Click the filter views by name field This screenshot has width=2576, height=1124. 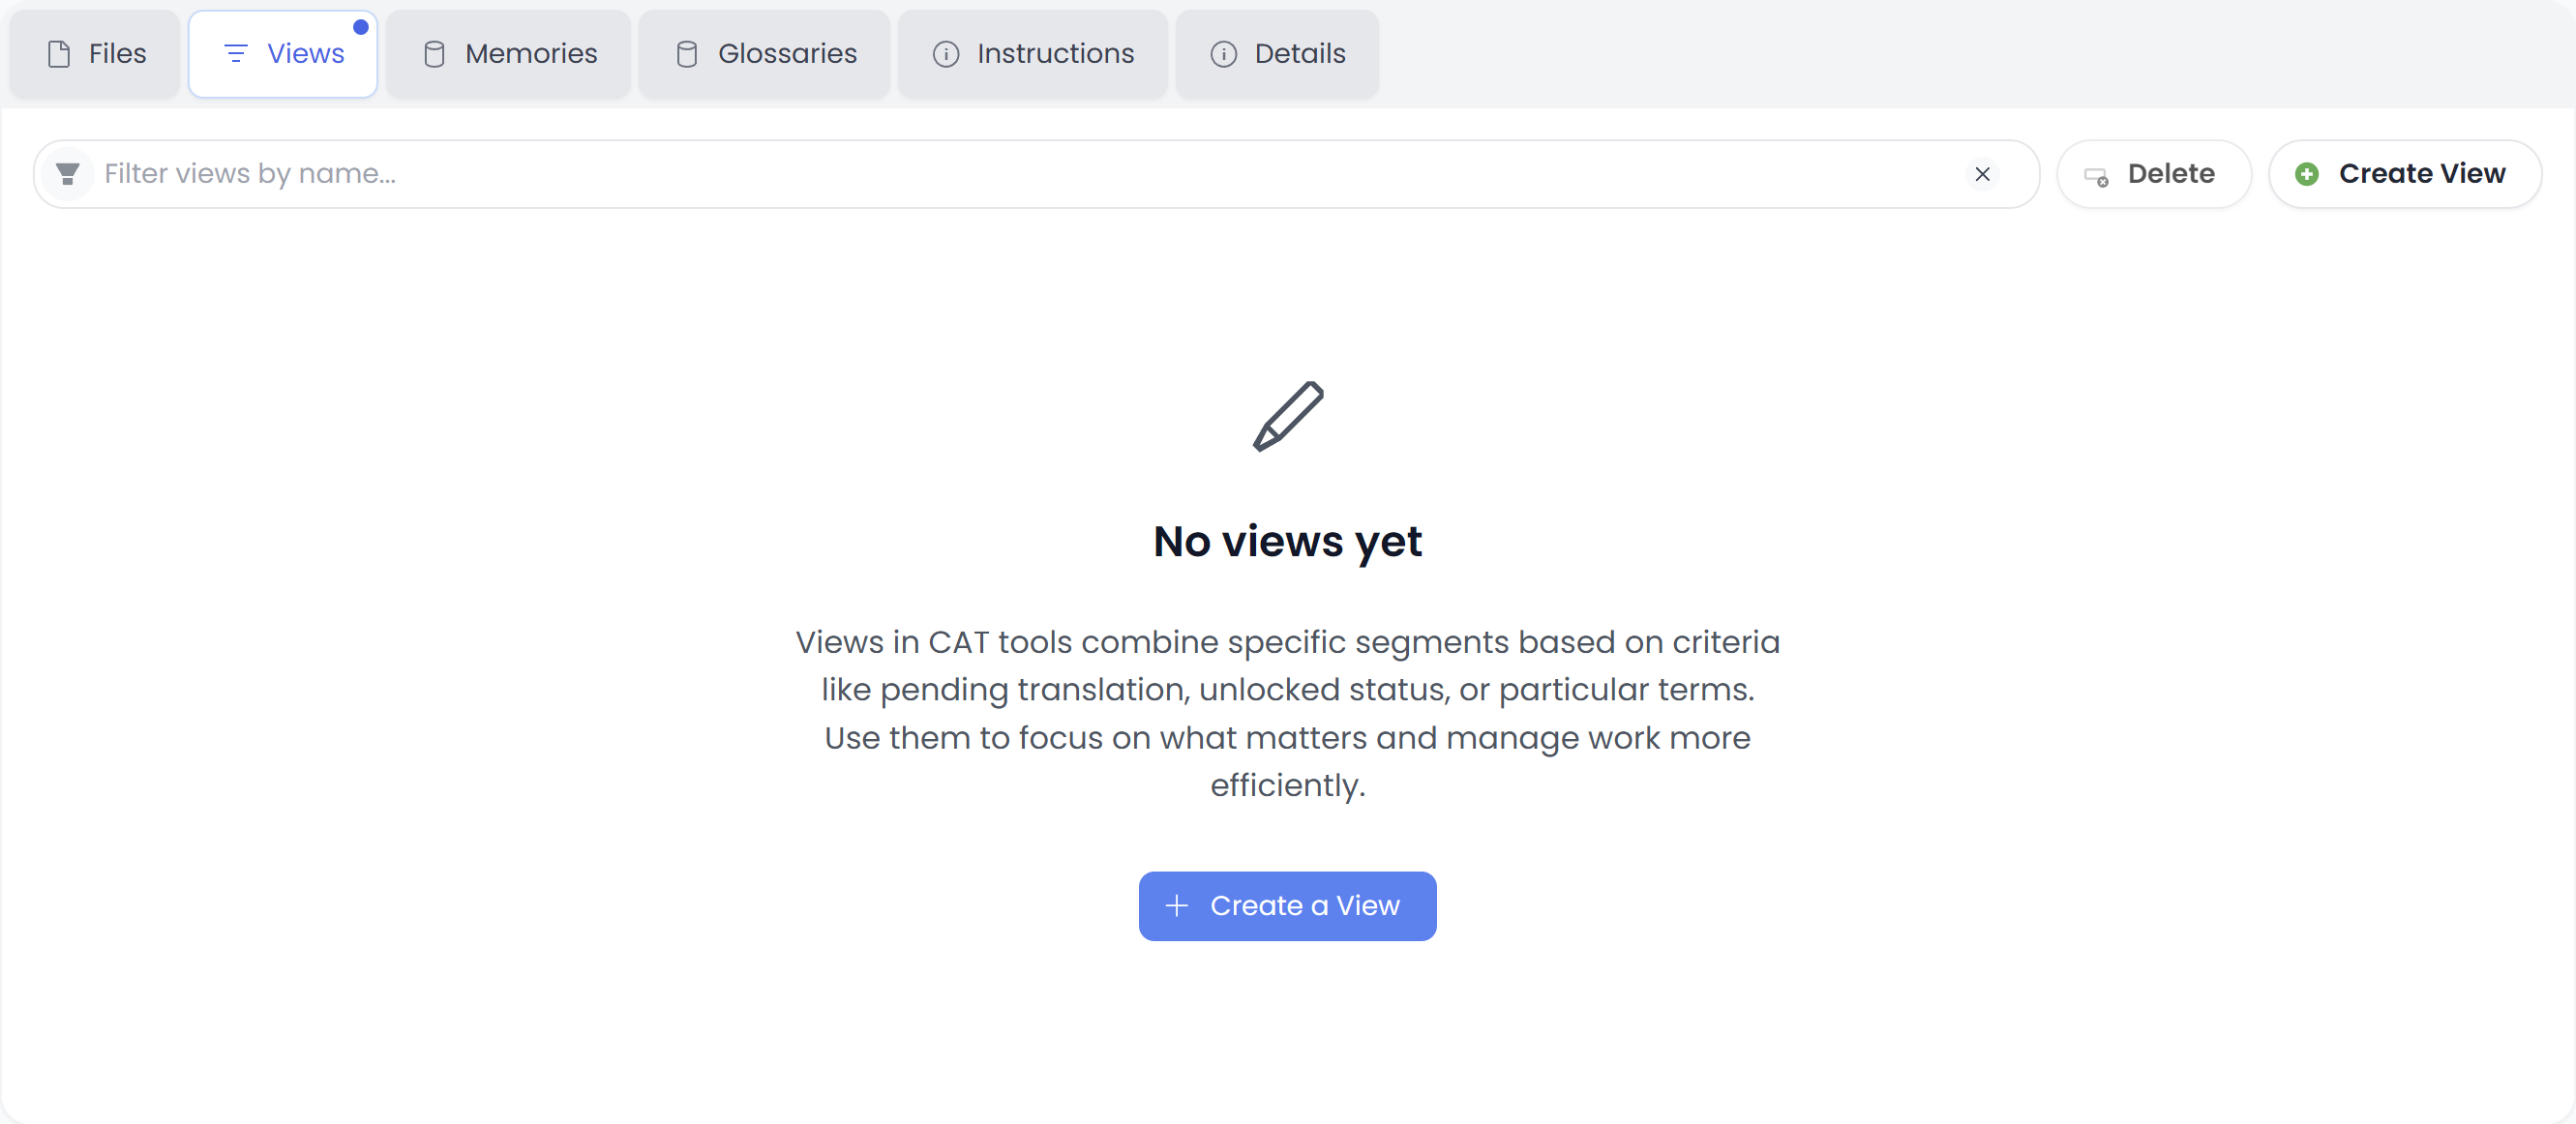[x=600, y=173]
